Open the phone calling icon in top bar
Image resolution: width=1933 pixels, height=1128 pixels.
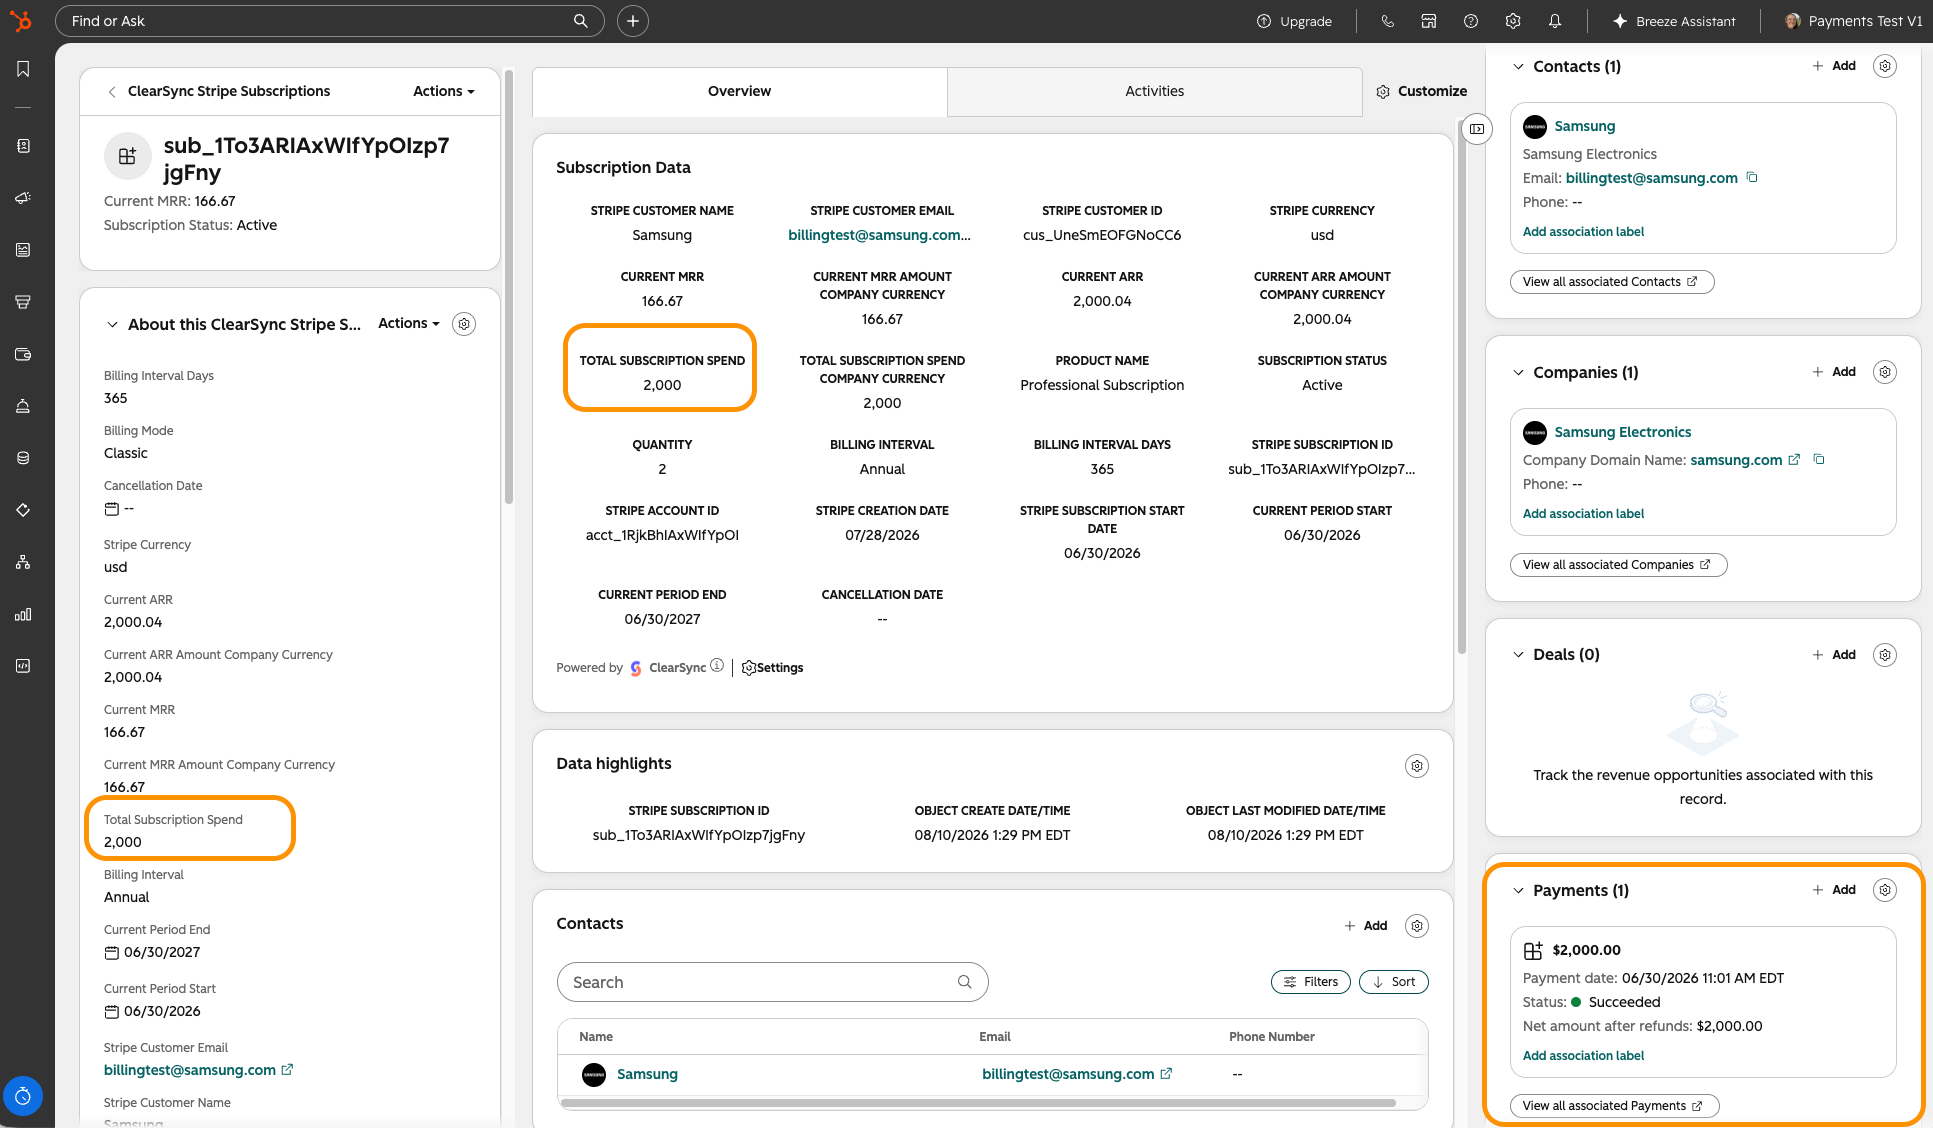click(x=1387, y=21)
